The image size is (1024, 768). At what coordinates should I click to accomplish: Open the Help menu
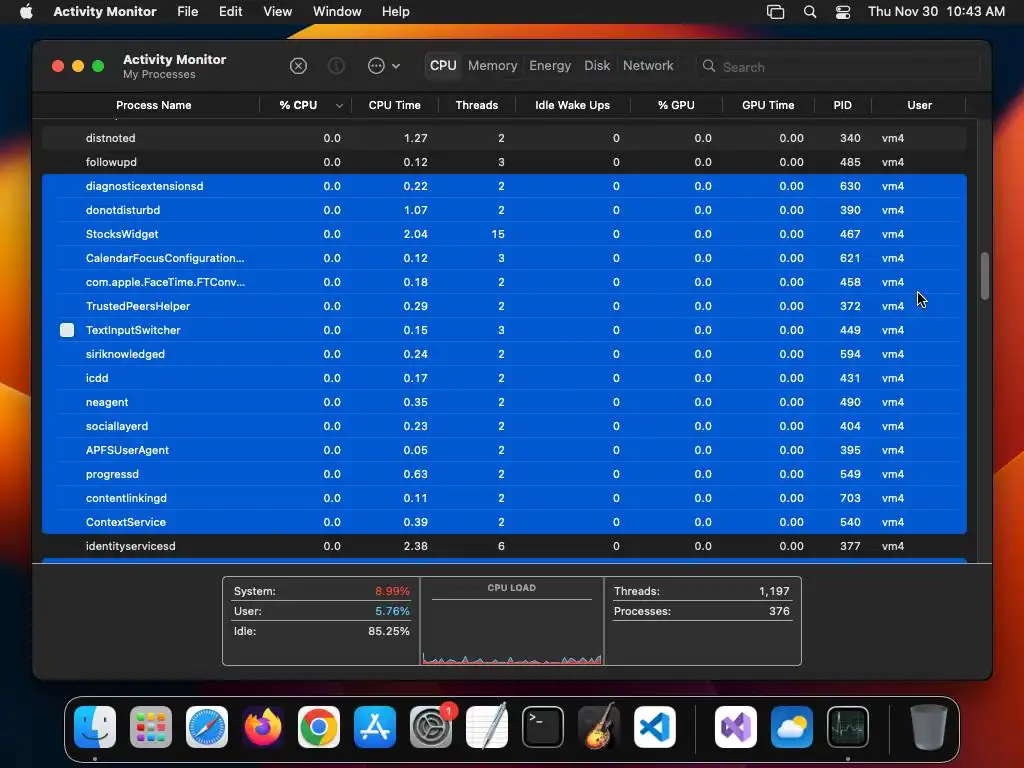[395, 12]
